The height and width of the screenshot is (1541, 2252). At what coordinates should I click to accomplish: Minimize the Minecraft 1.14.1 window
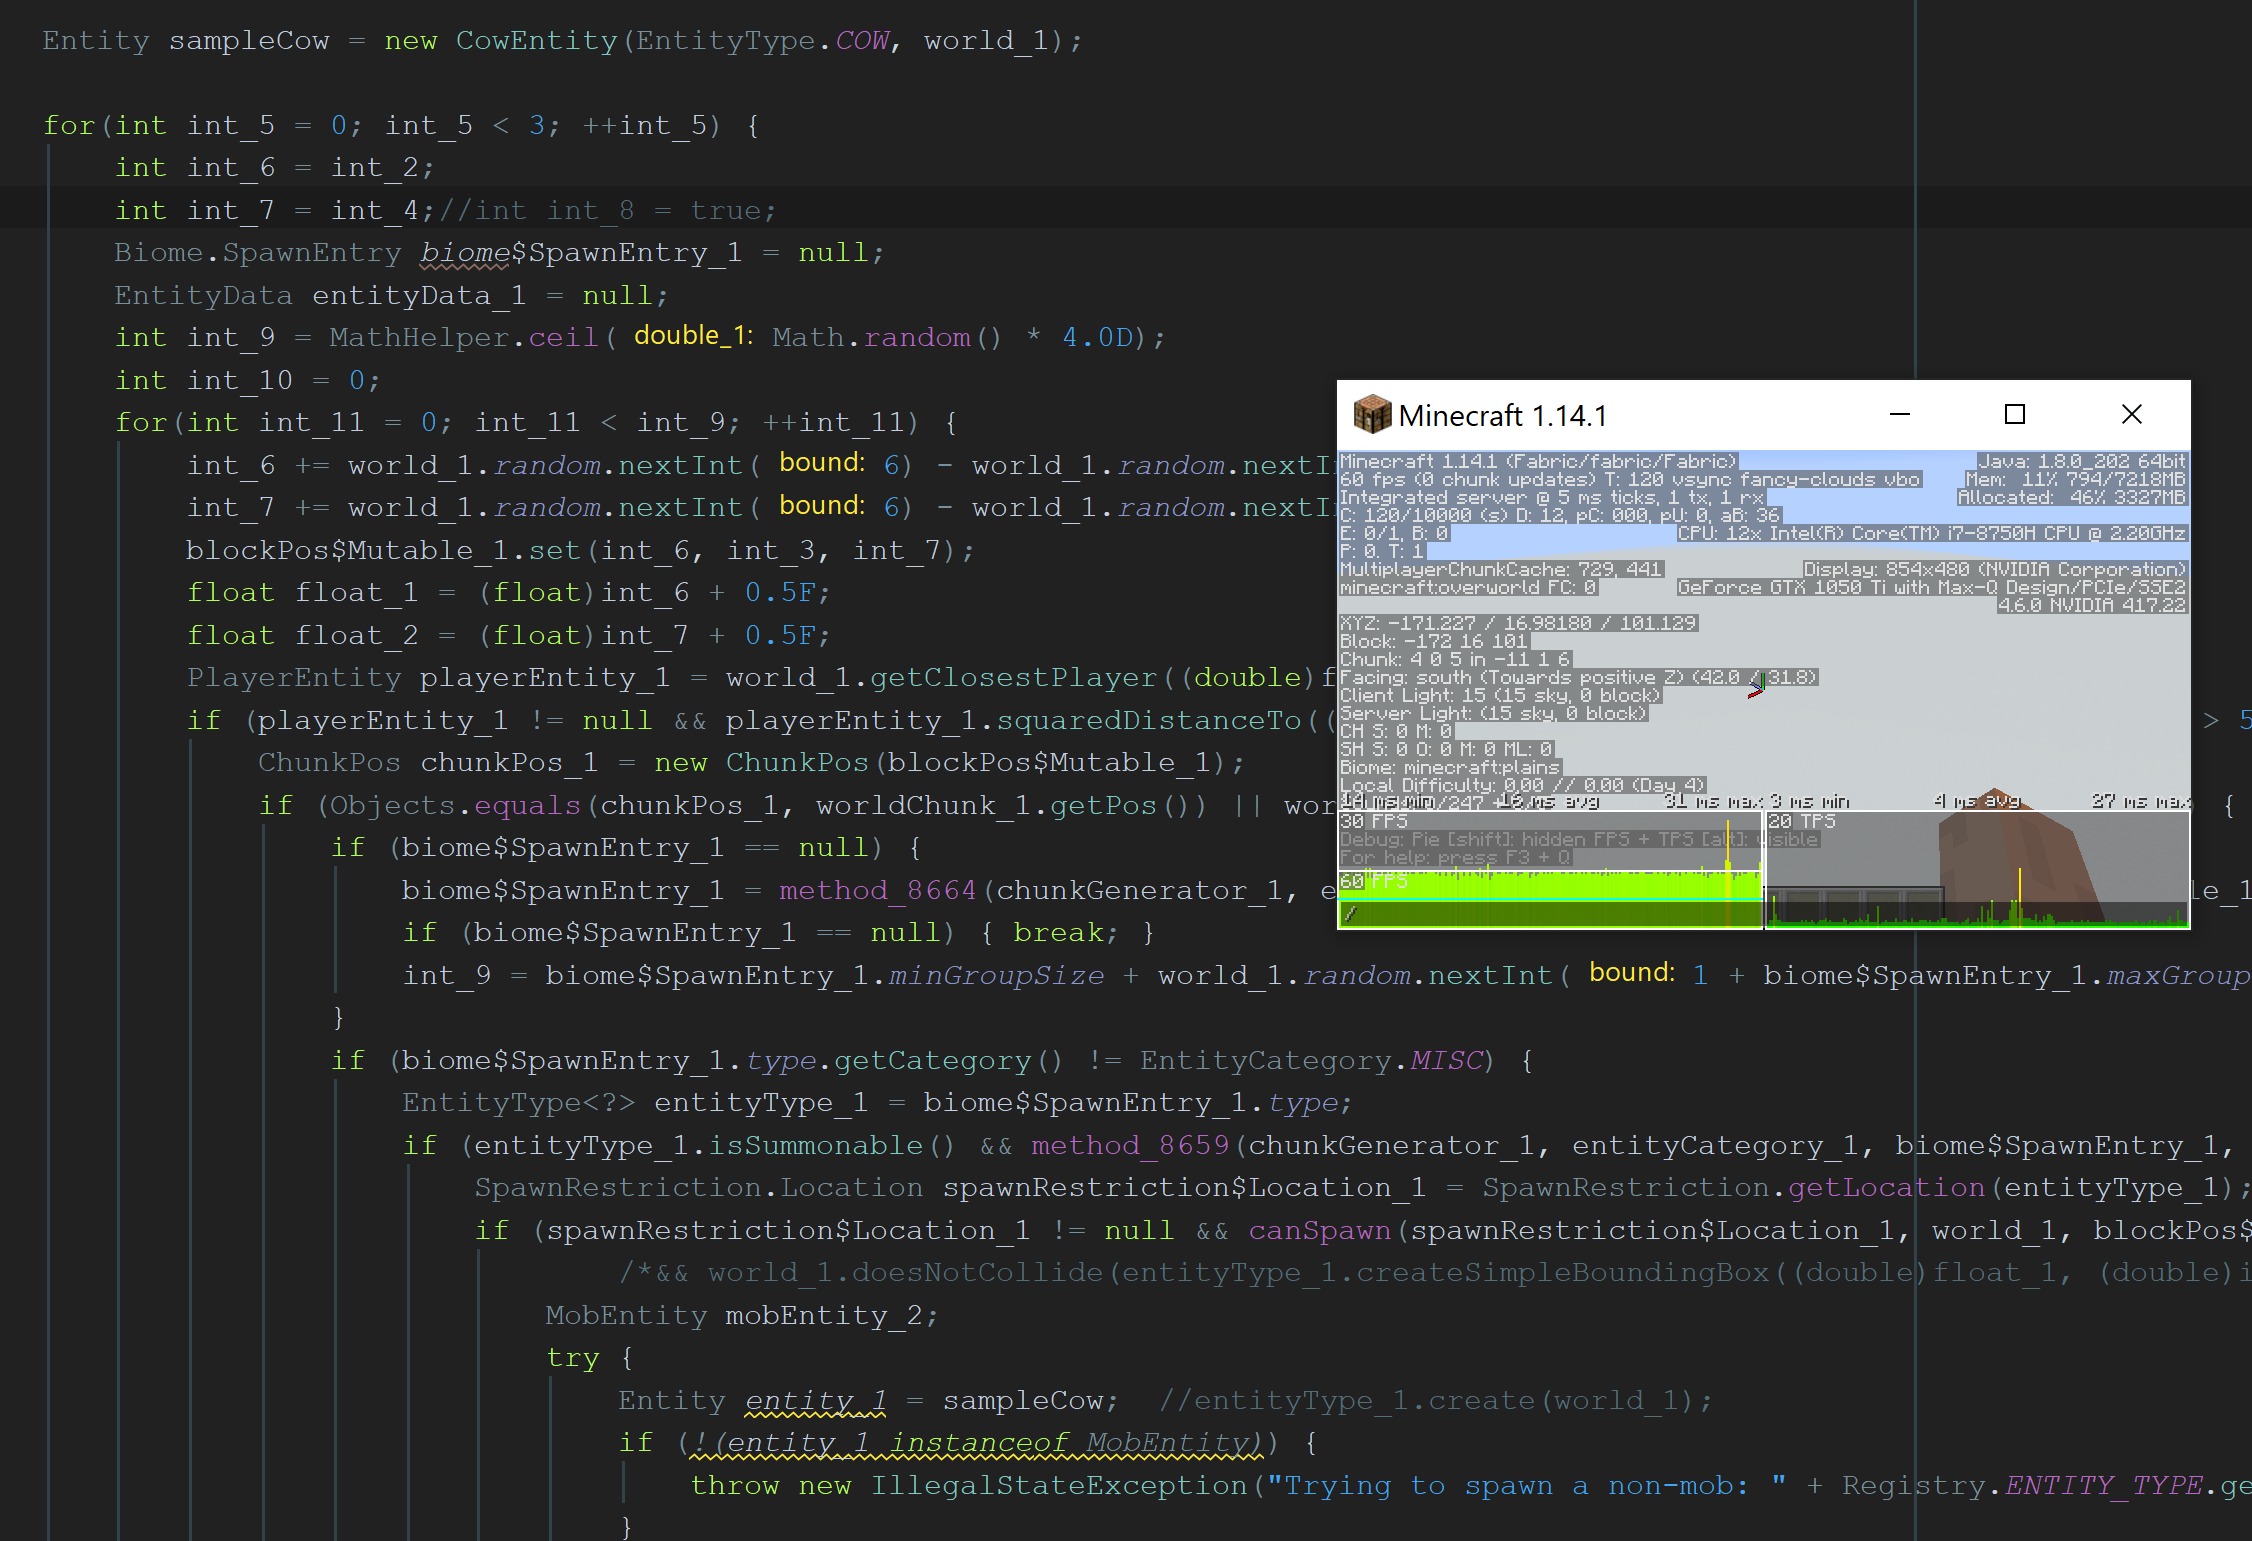click(x=1900, y=414)
